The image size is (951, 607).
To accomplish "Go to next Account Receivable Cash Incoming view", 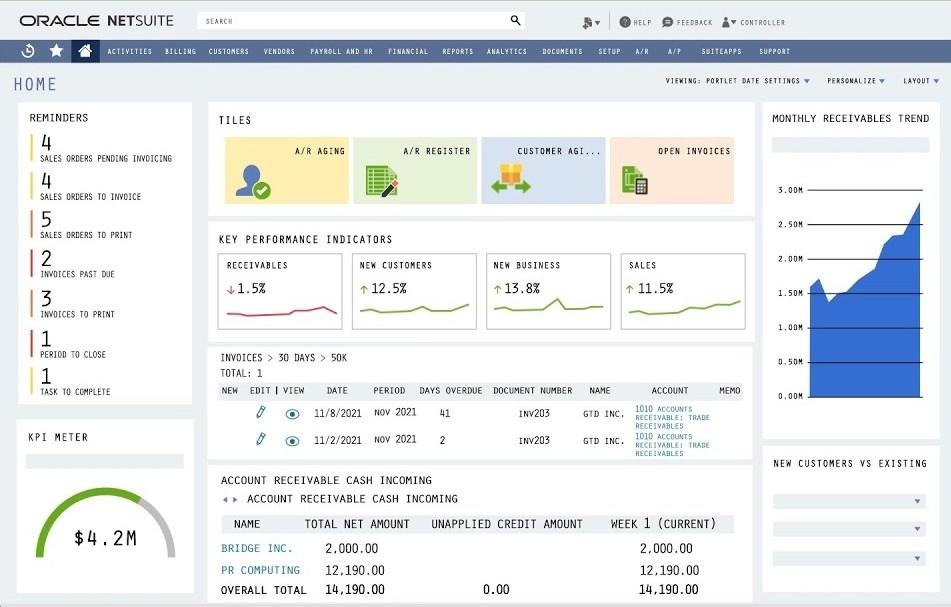I will click(235, 500).
